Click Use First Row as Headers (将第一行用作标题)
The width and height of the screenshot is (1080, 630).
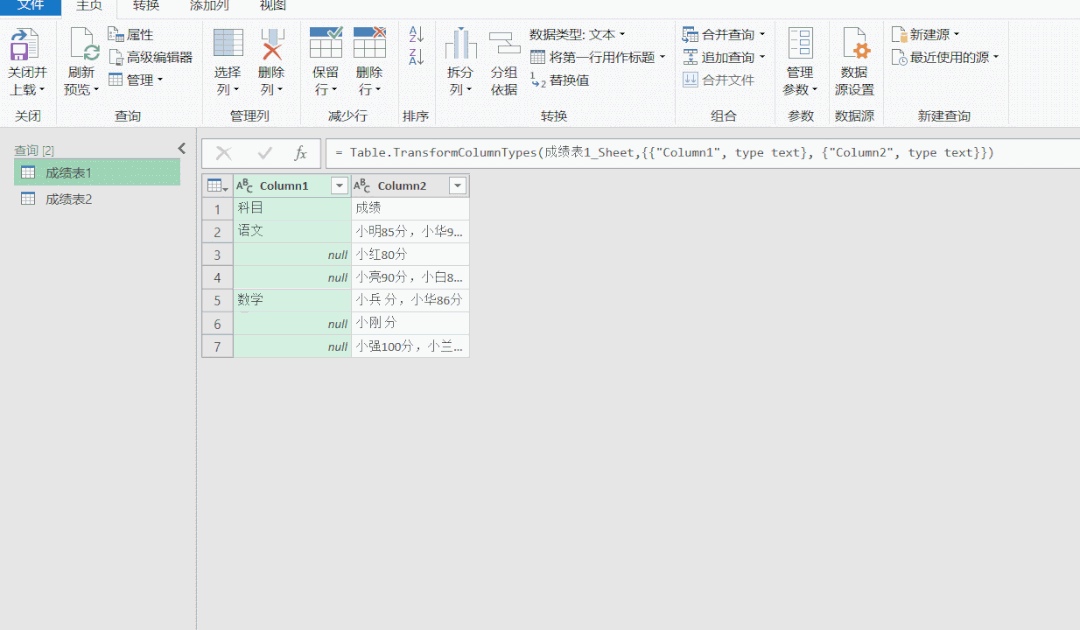(597, 57)
